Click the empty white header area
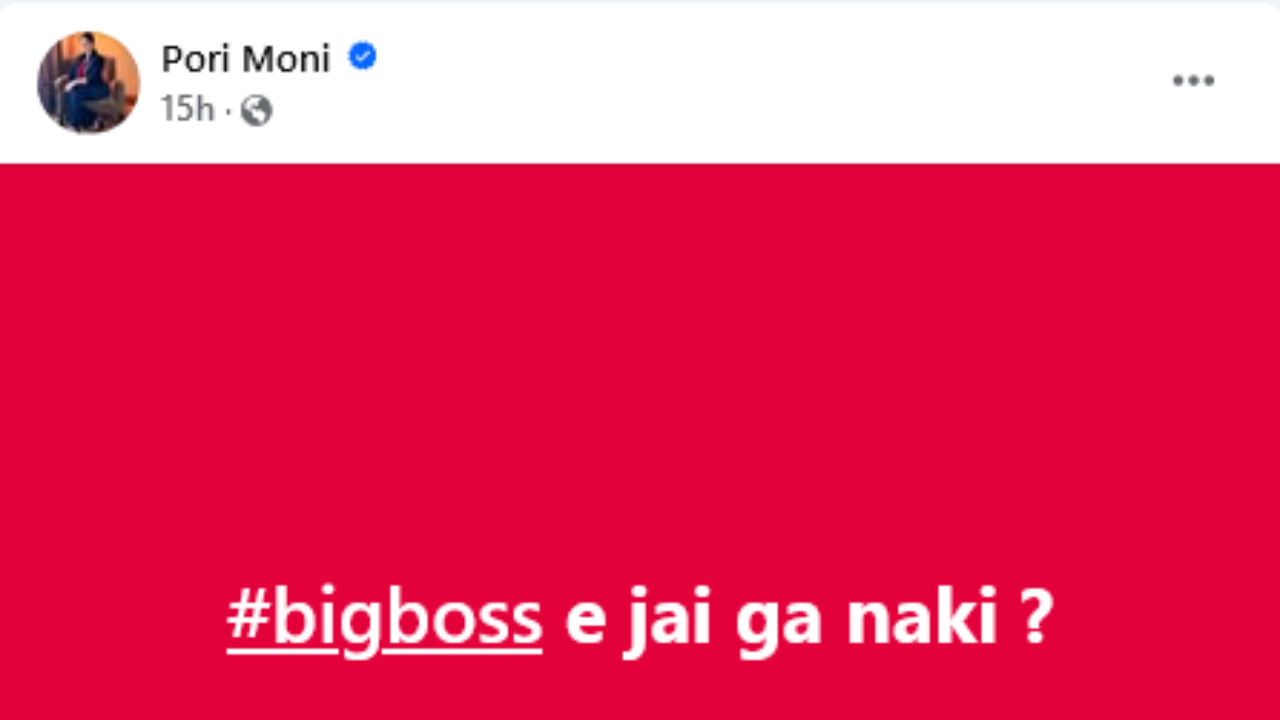The height and width of the screenshot is (720, 1280). pos(760,82)
